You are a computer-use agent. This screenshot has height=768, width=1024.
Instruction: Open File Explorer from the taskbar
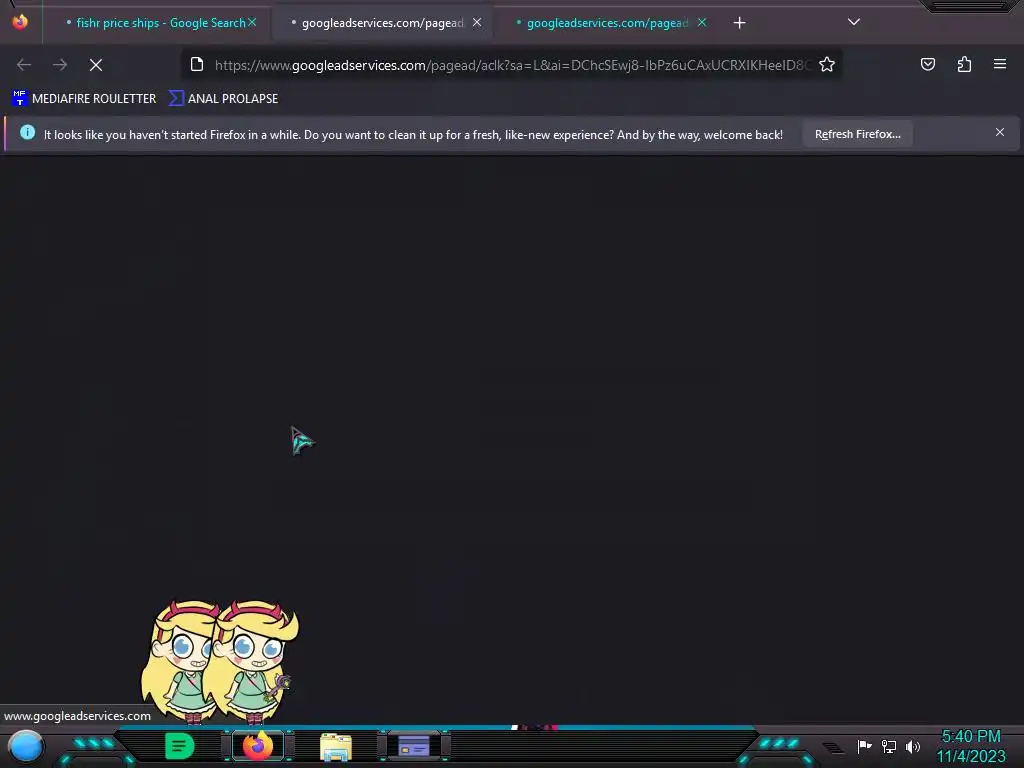336,746
